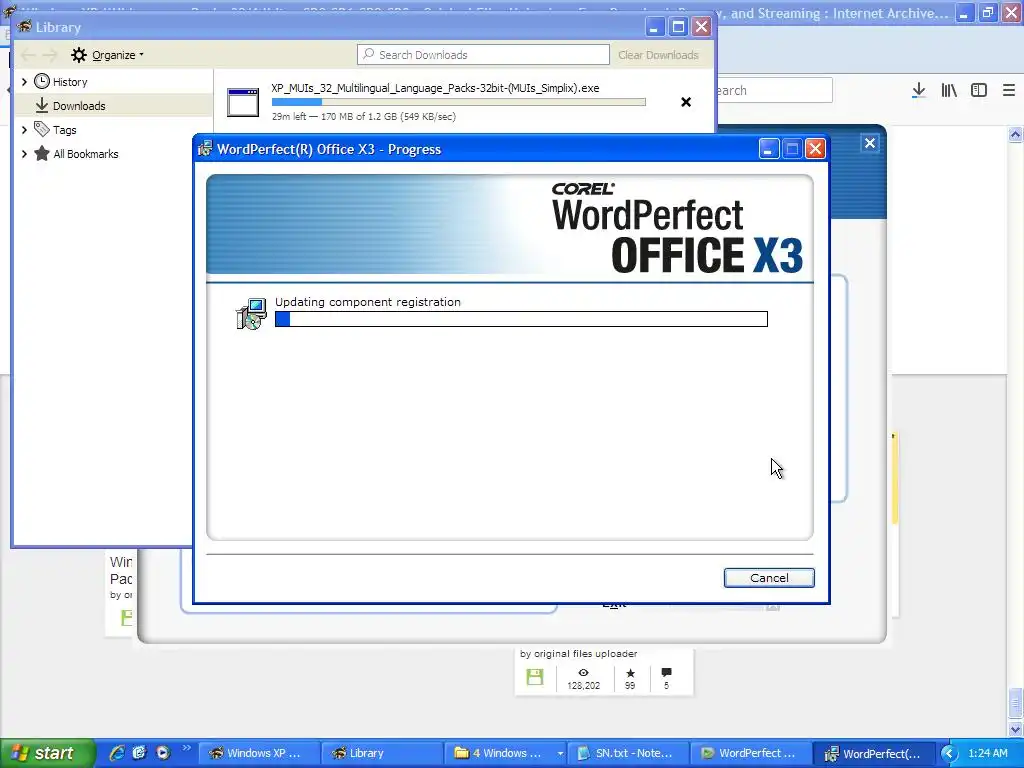Open the Windows start menu
This screenshot has width=1024, height=768.
[x=47, y=753]
